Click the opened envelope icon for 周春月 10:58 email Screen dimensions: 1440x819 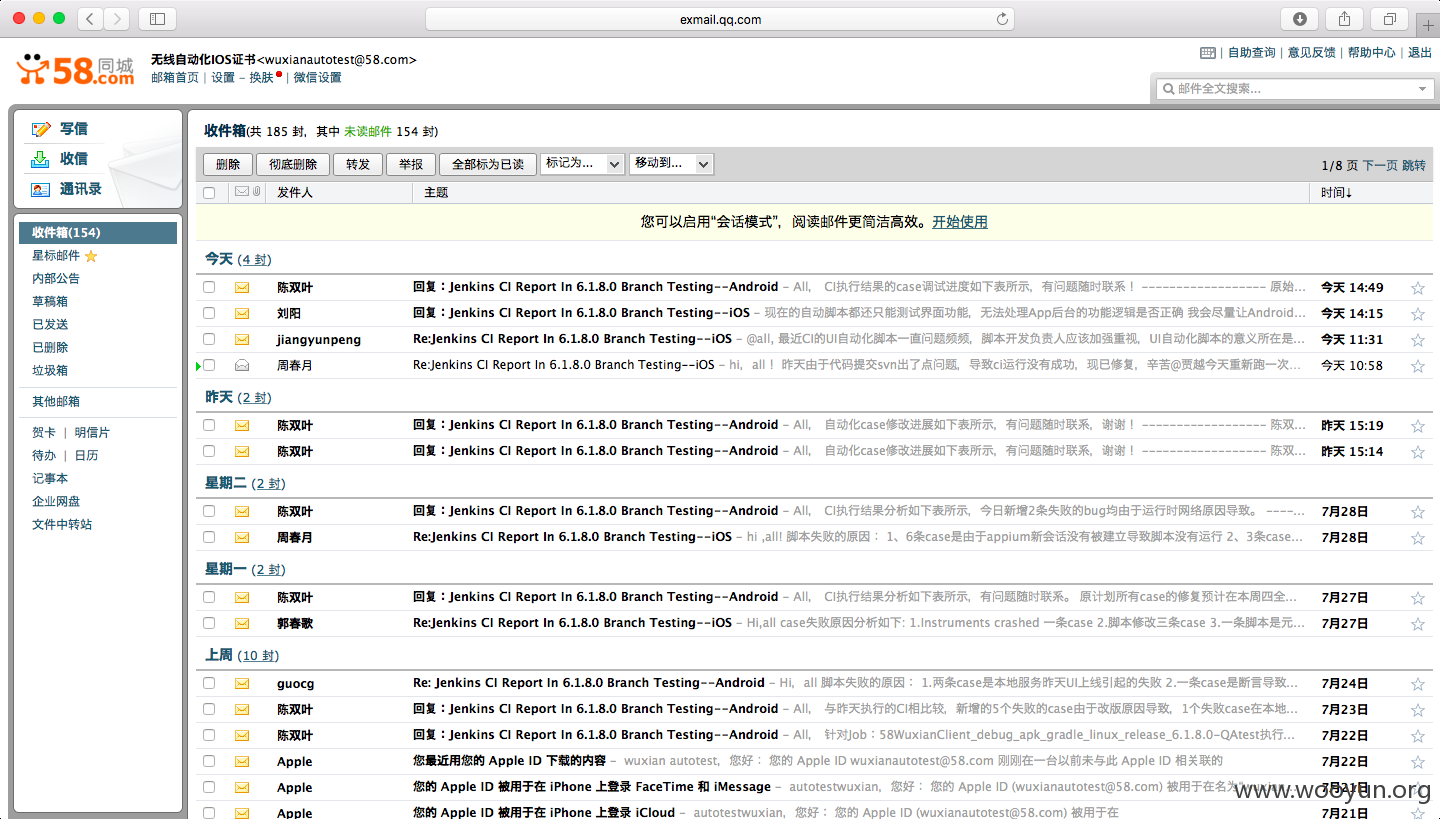click(242, 365)
